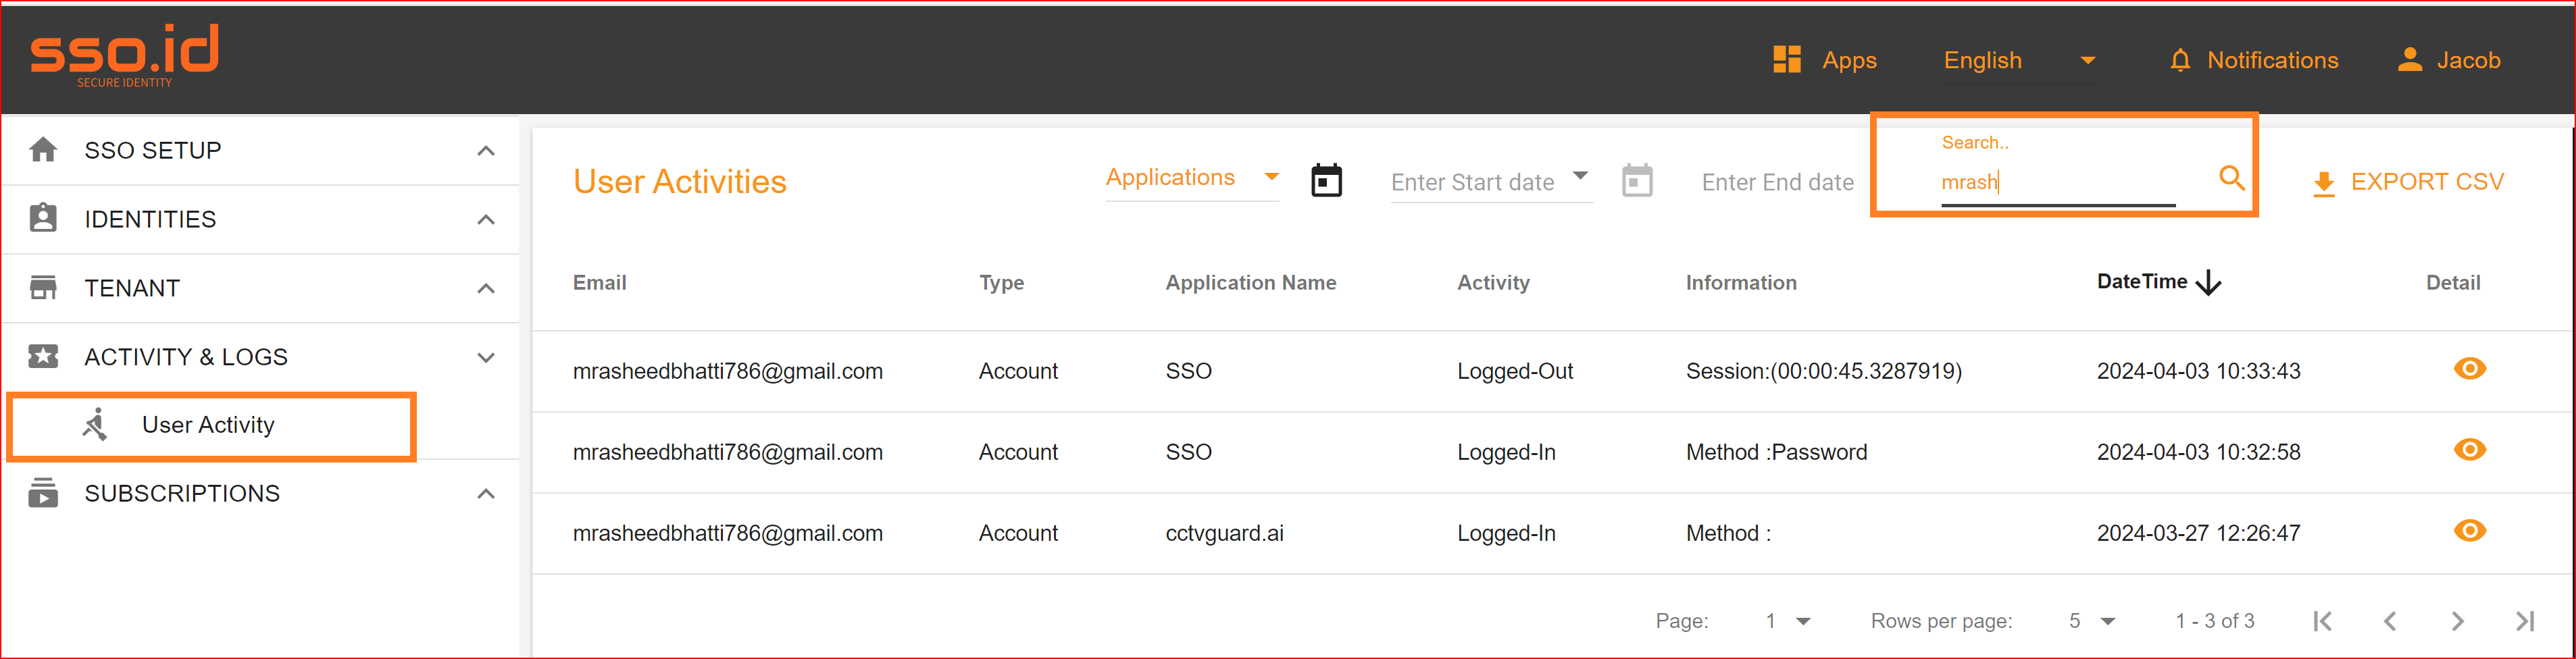Click the Search input field
The image size is (2576, 659).
[2057, 182]
